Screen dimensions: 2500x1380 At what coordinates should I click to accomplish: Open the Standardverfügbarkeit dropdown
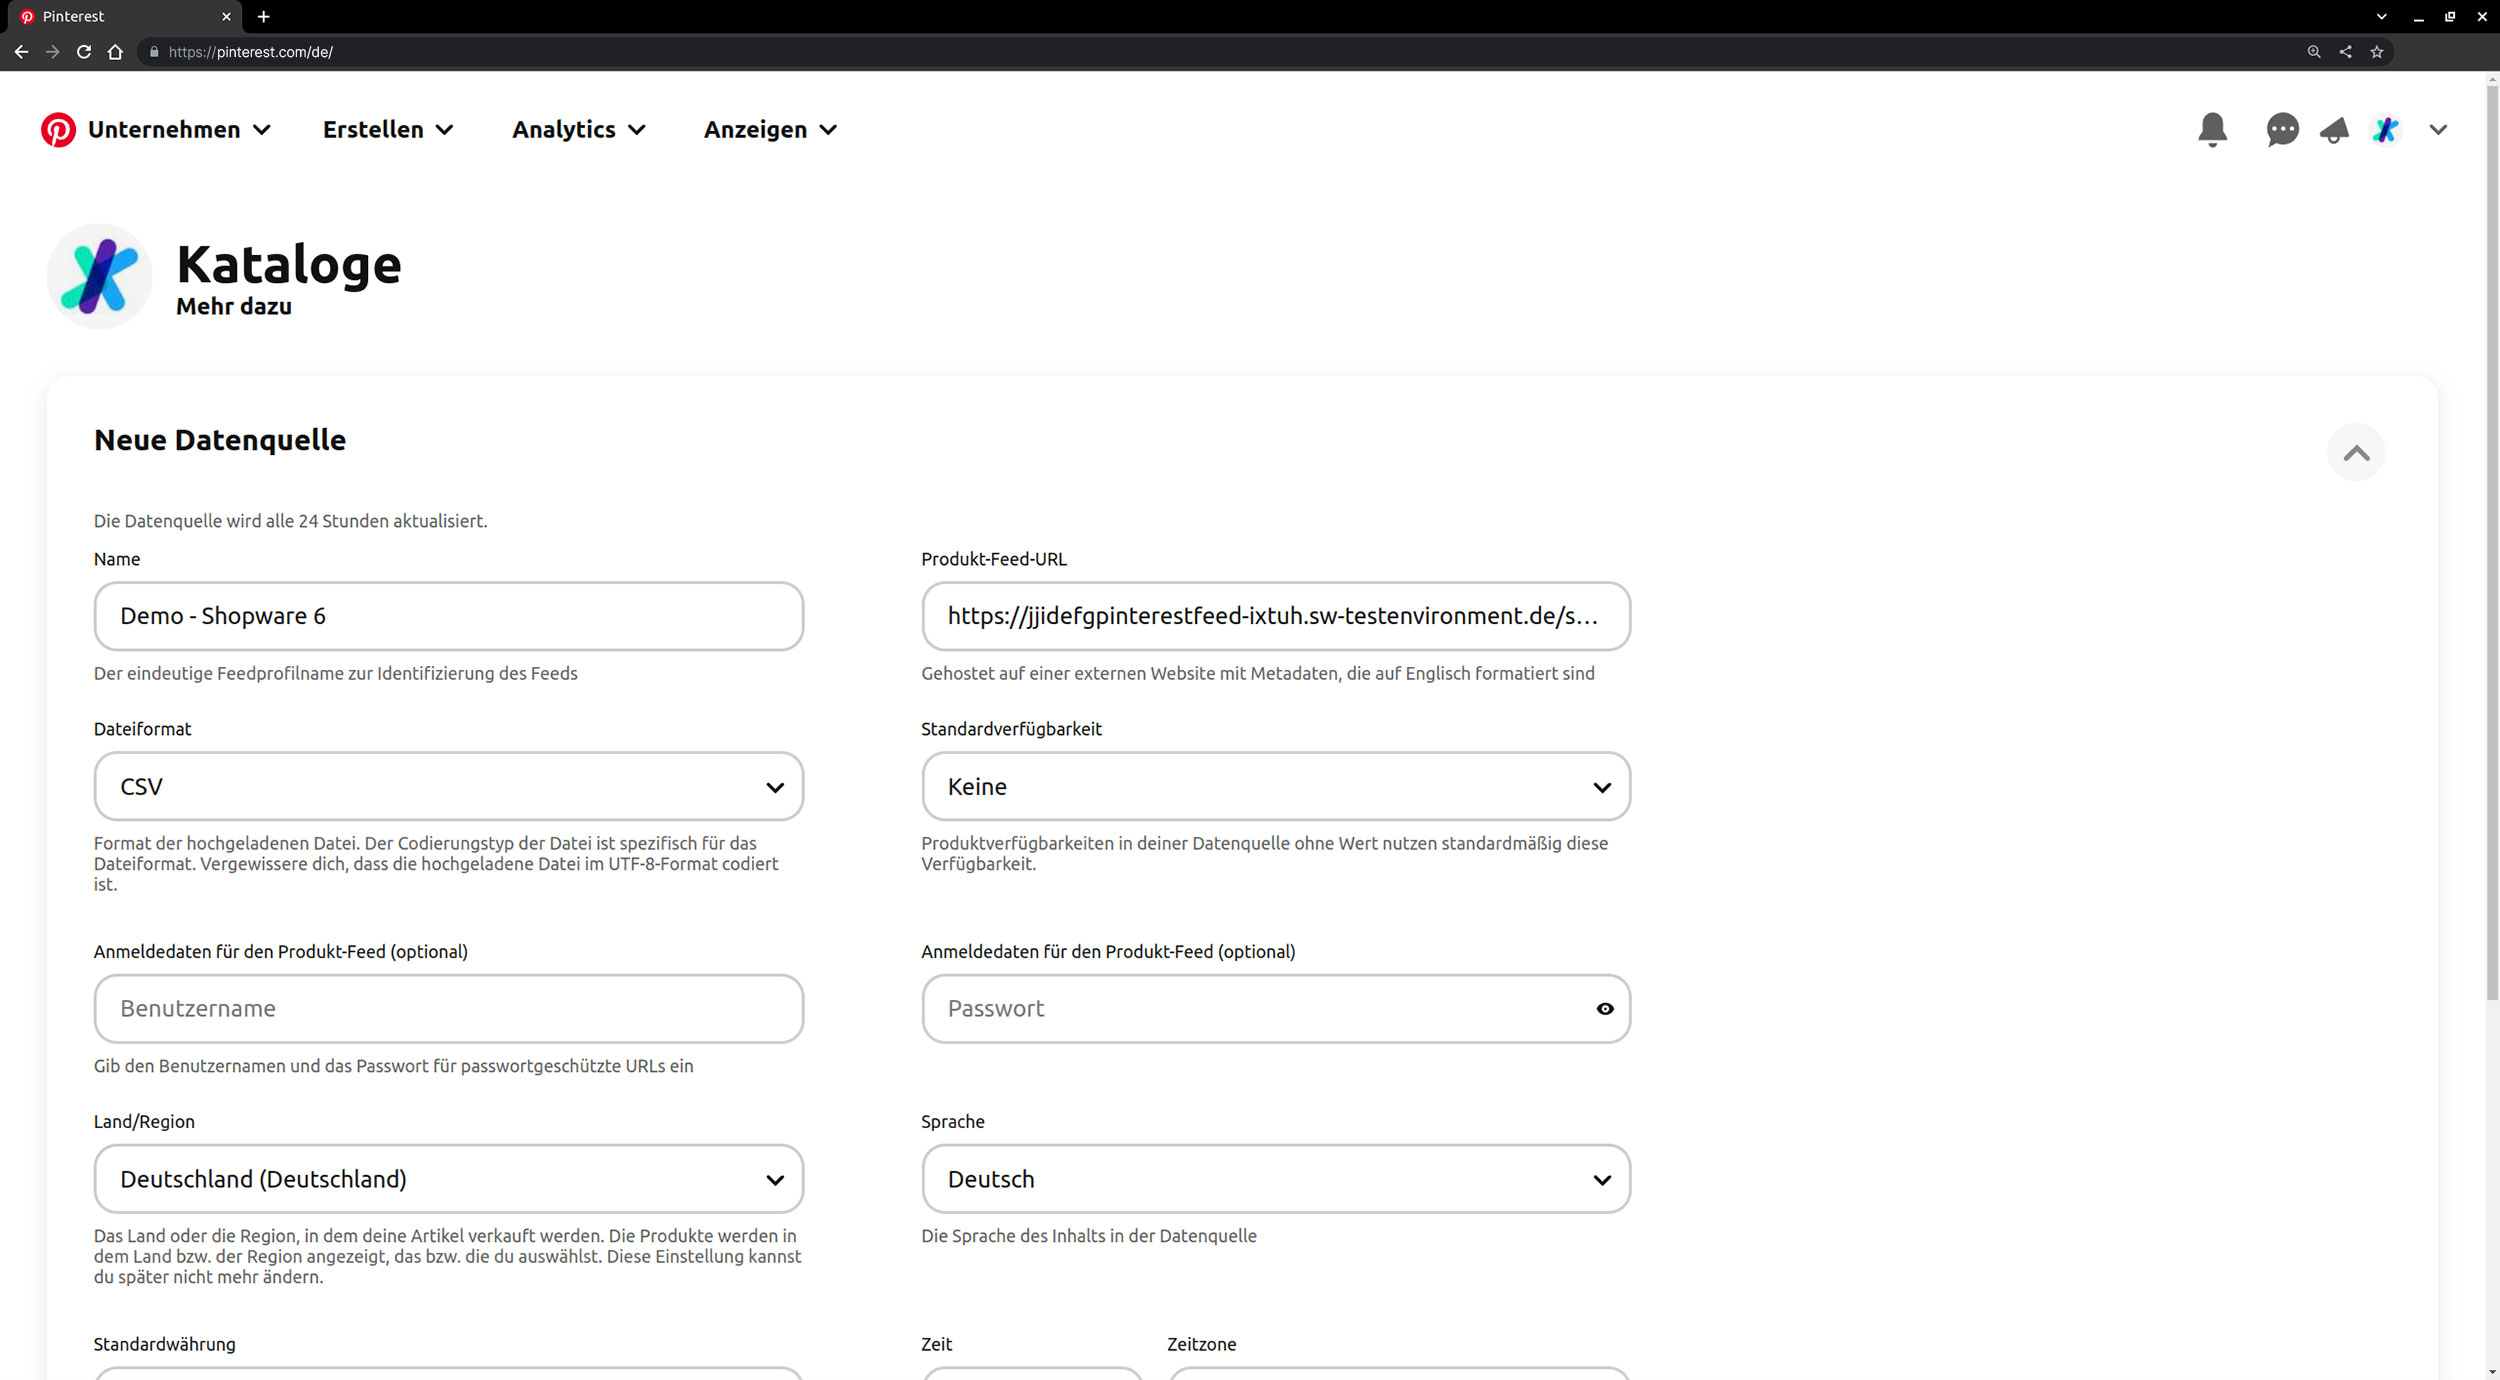coord(1275,787)
